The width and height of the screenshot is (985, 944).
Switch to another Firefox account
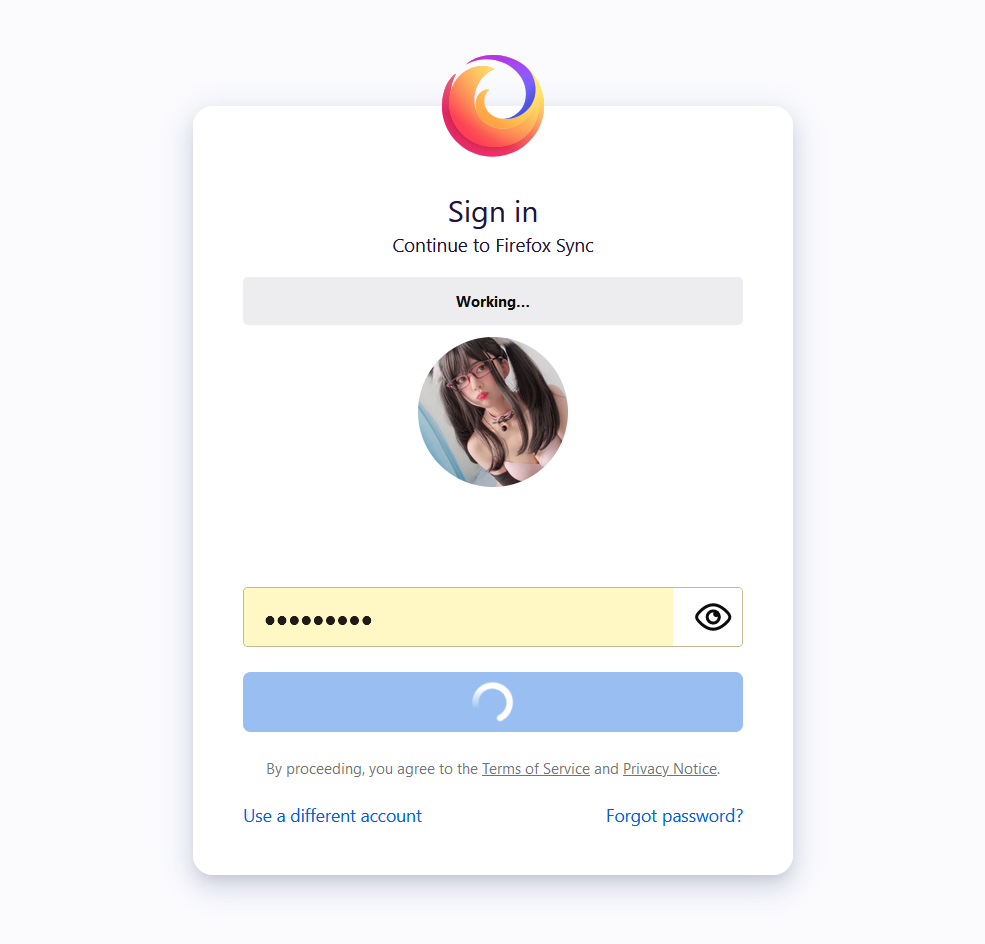pos(332,816)
